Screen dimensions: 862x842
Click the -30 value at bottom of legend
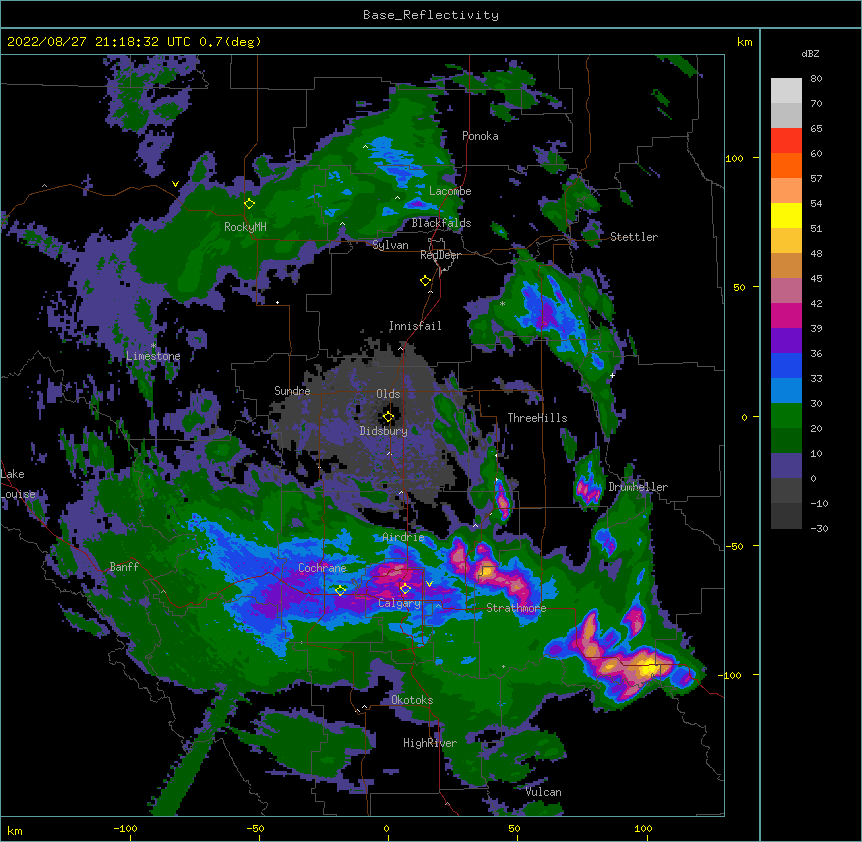coord(819,528)
